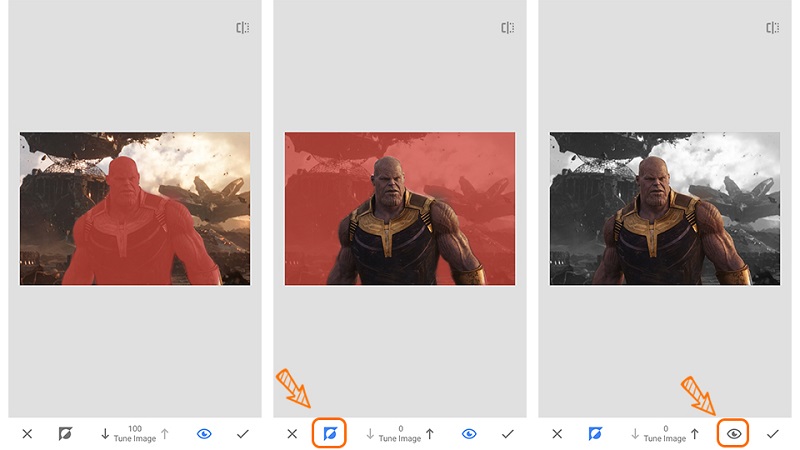Increase brush value with up arrow, middle screen
The height and width of the screenshot is (450, 800).
430,434
